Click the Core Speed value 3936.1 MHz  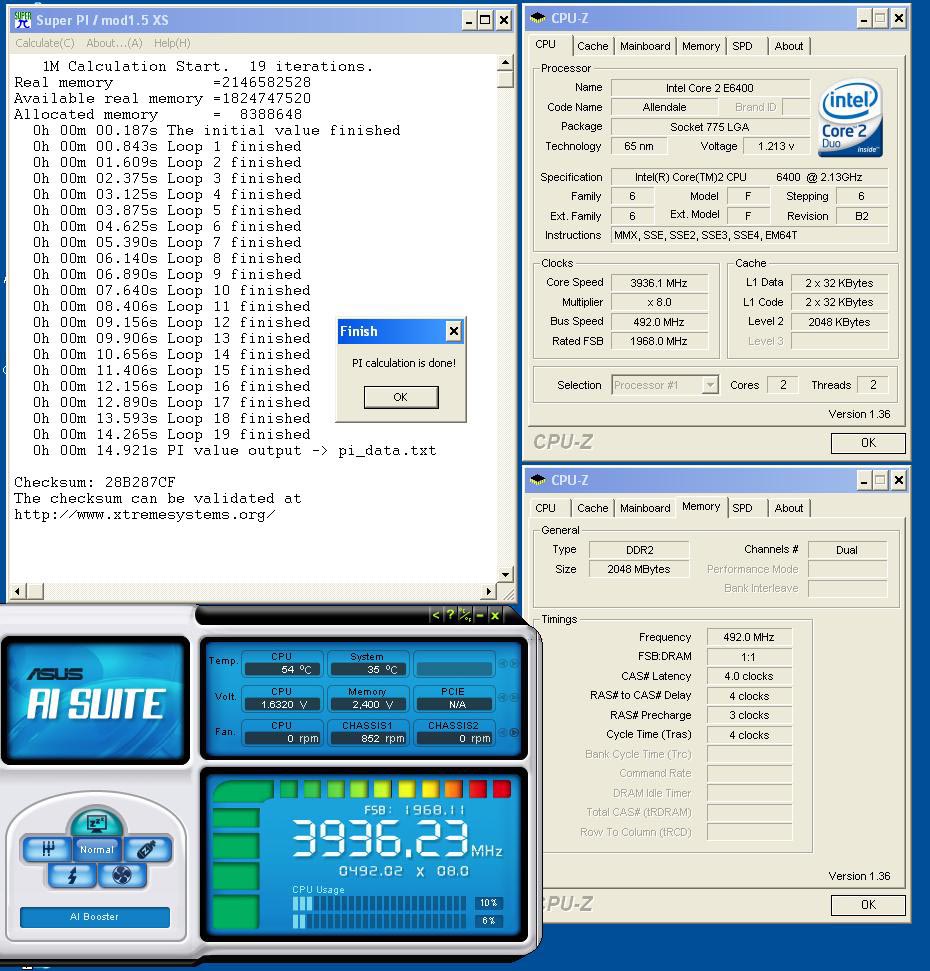pos(659,283)
